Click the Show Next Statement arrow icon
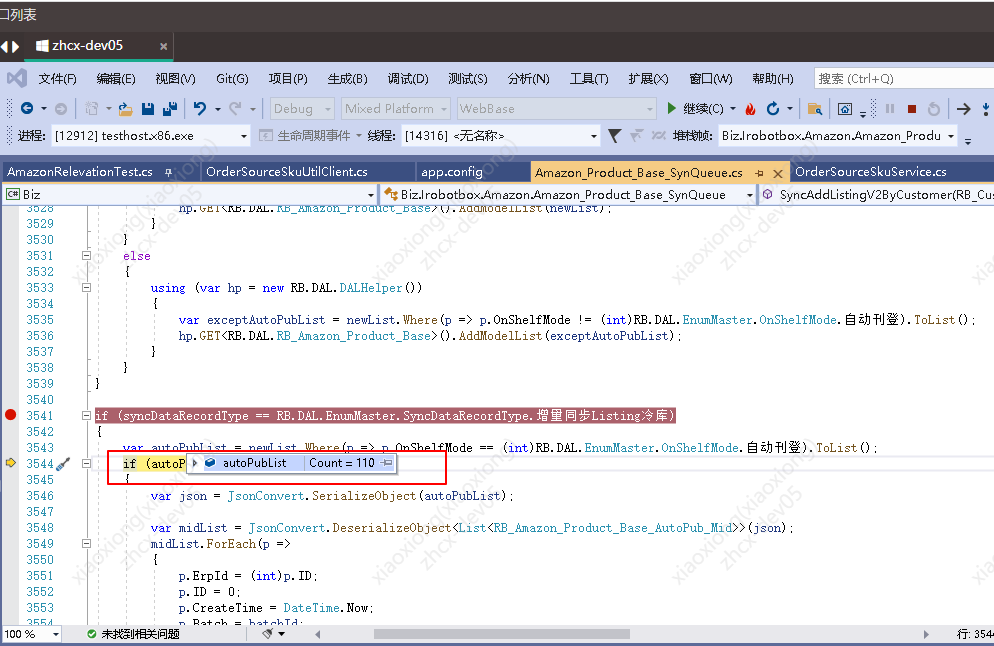 tap(964, 109)
